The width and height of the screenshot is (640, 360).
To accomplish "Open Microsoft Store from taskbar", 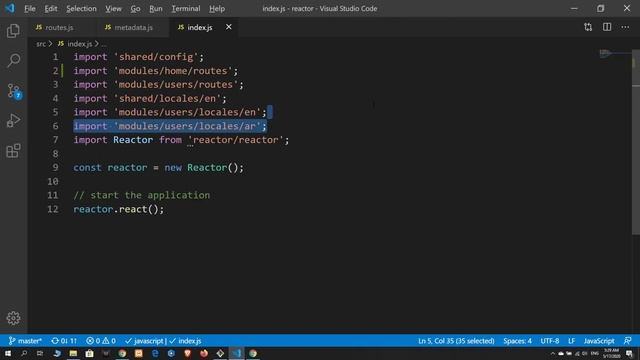I will [x=89, y=353].
